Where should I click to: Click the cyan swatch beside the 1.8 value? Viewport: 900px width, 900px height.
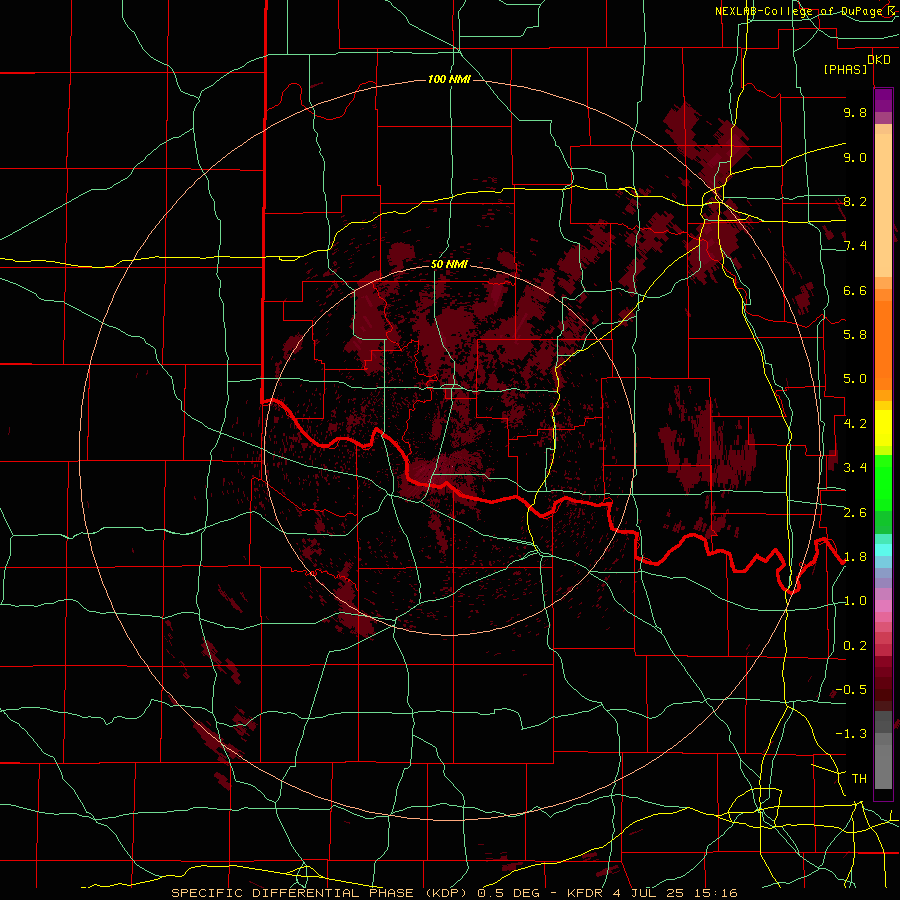click(x=883, y=550)
